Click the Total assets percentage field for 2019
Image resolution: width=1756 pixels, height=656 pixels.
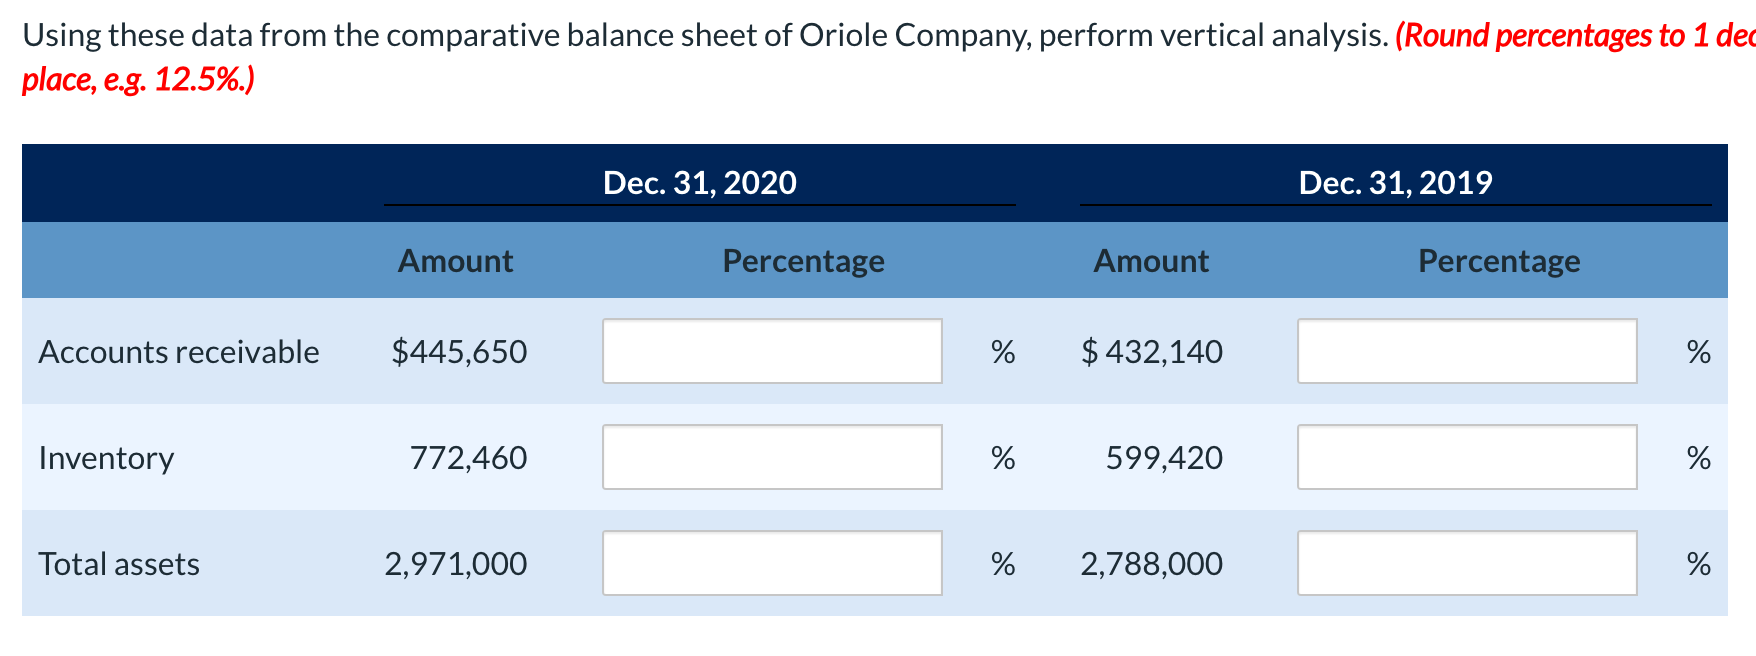[x=1466, y=563]
